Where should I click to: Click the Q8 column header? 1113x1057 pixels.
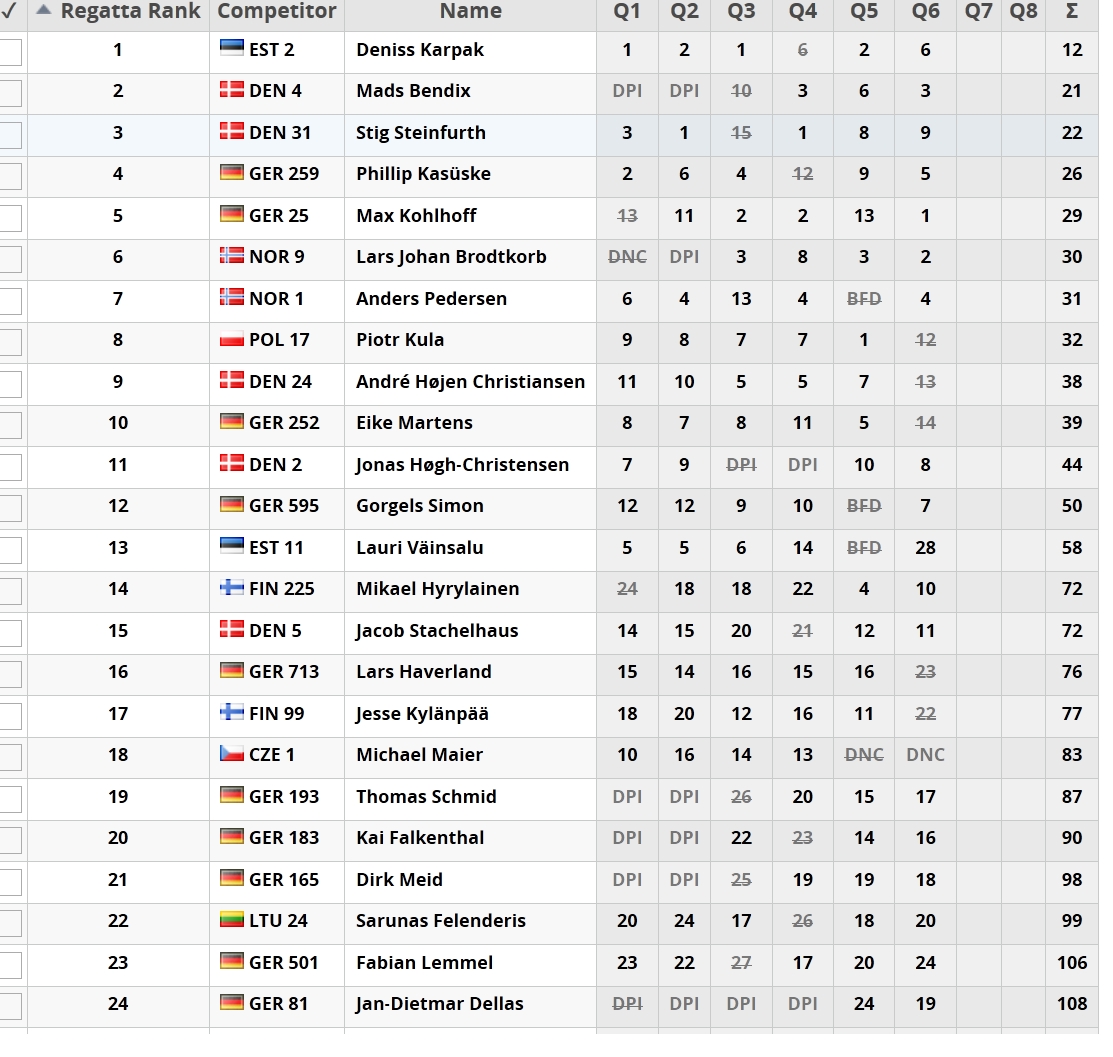pos(1023,11)
